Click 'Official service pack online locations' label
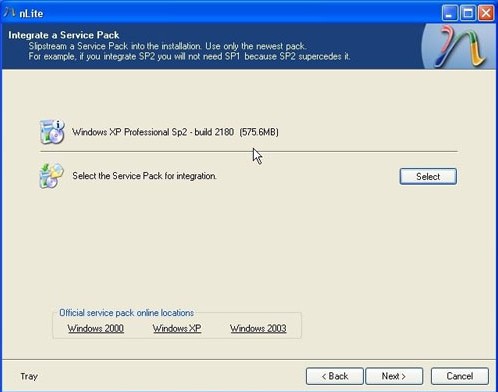Image resolution: width=498 pixels, height=392 pixels. (127, 313)
